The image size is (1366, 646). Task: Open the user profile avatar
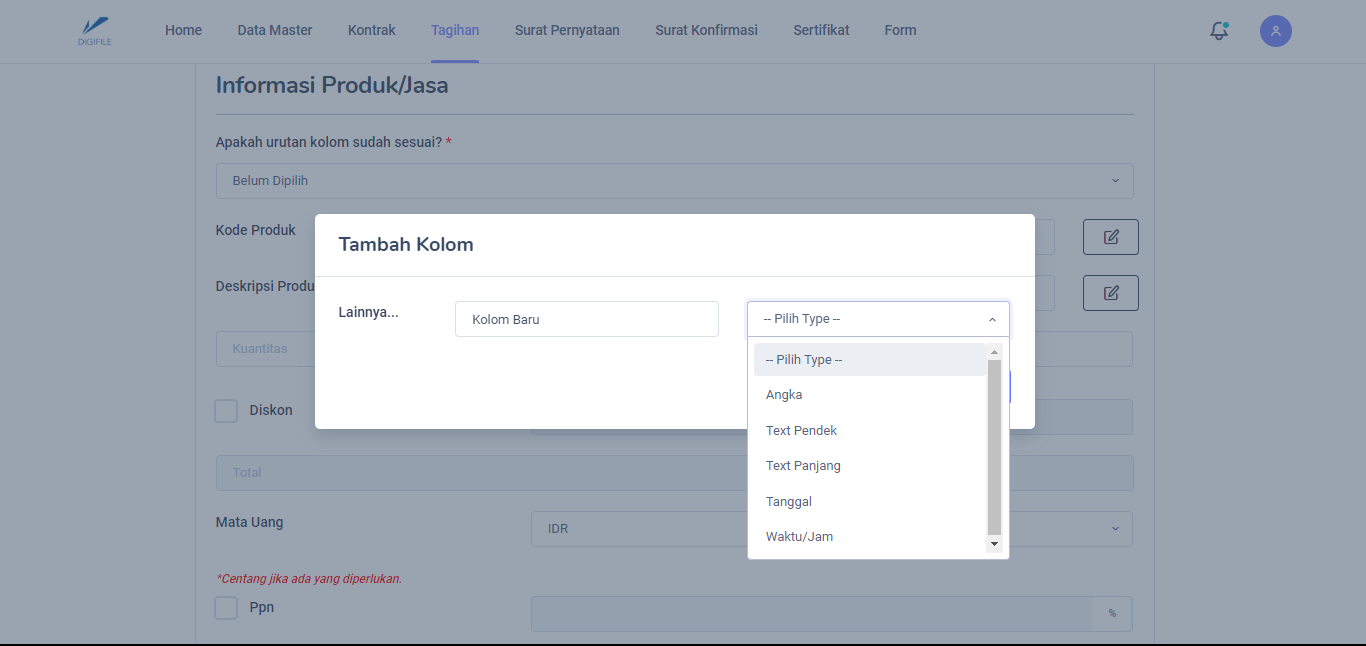pos(1275,31)
